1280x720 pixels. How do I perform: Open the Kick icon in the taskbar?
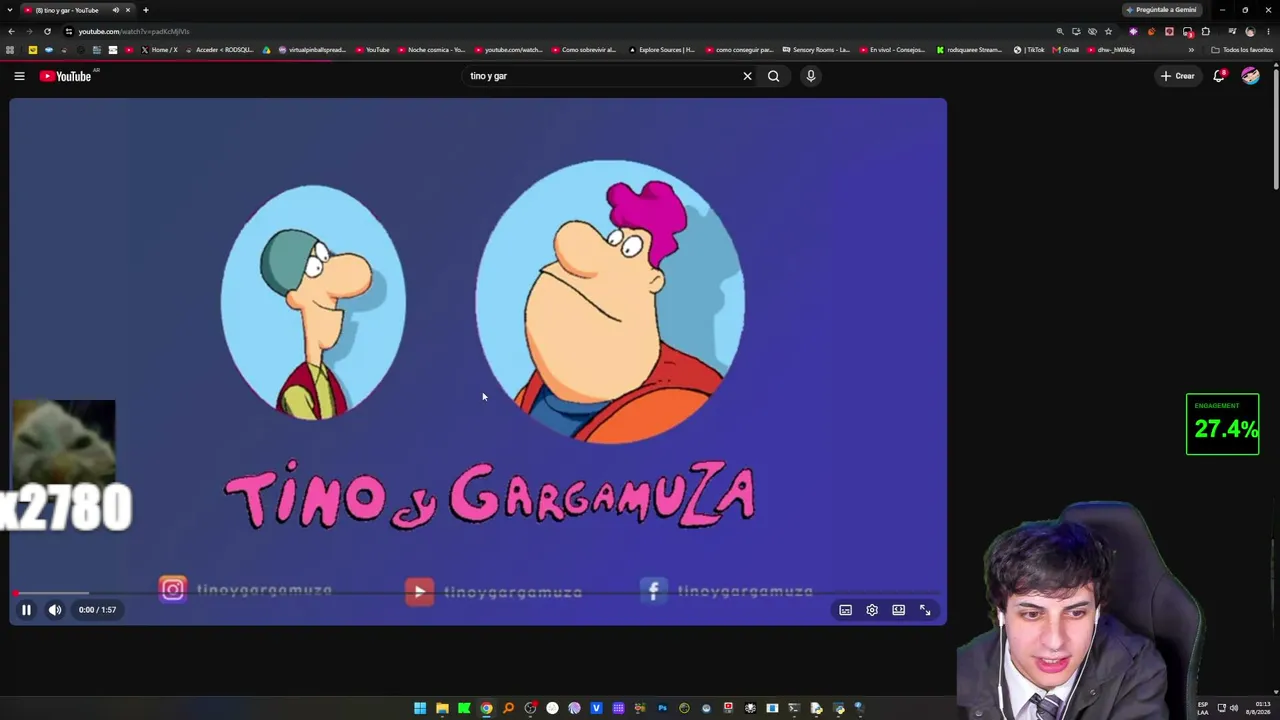(464, 708)
